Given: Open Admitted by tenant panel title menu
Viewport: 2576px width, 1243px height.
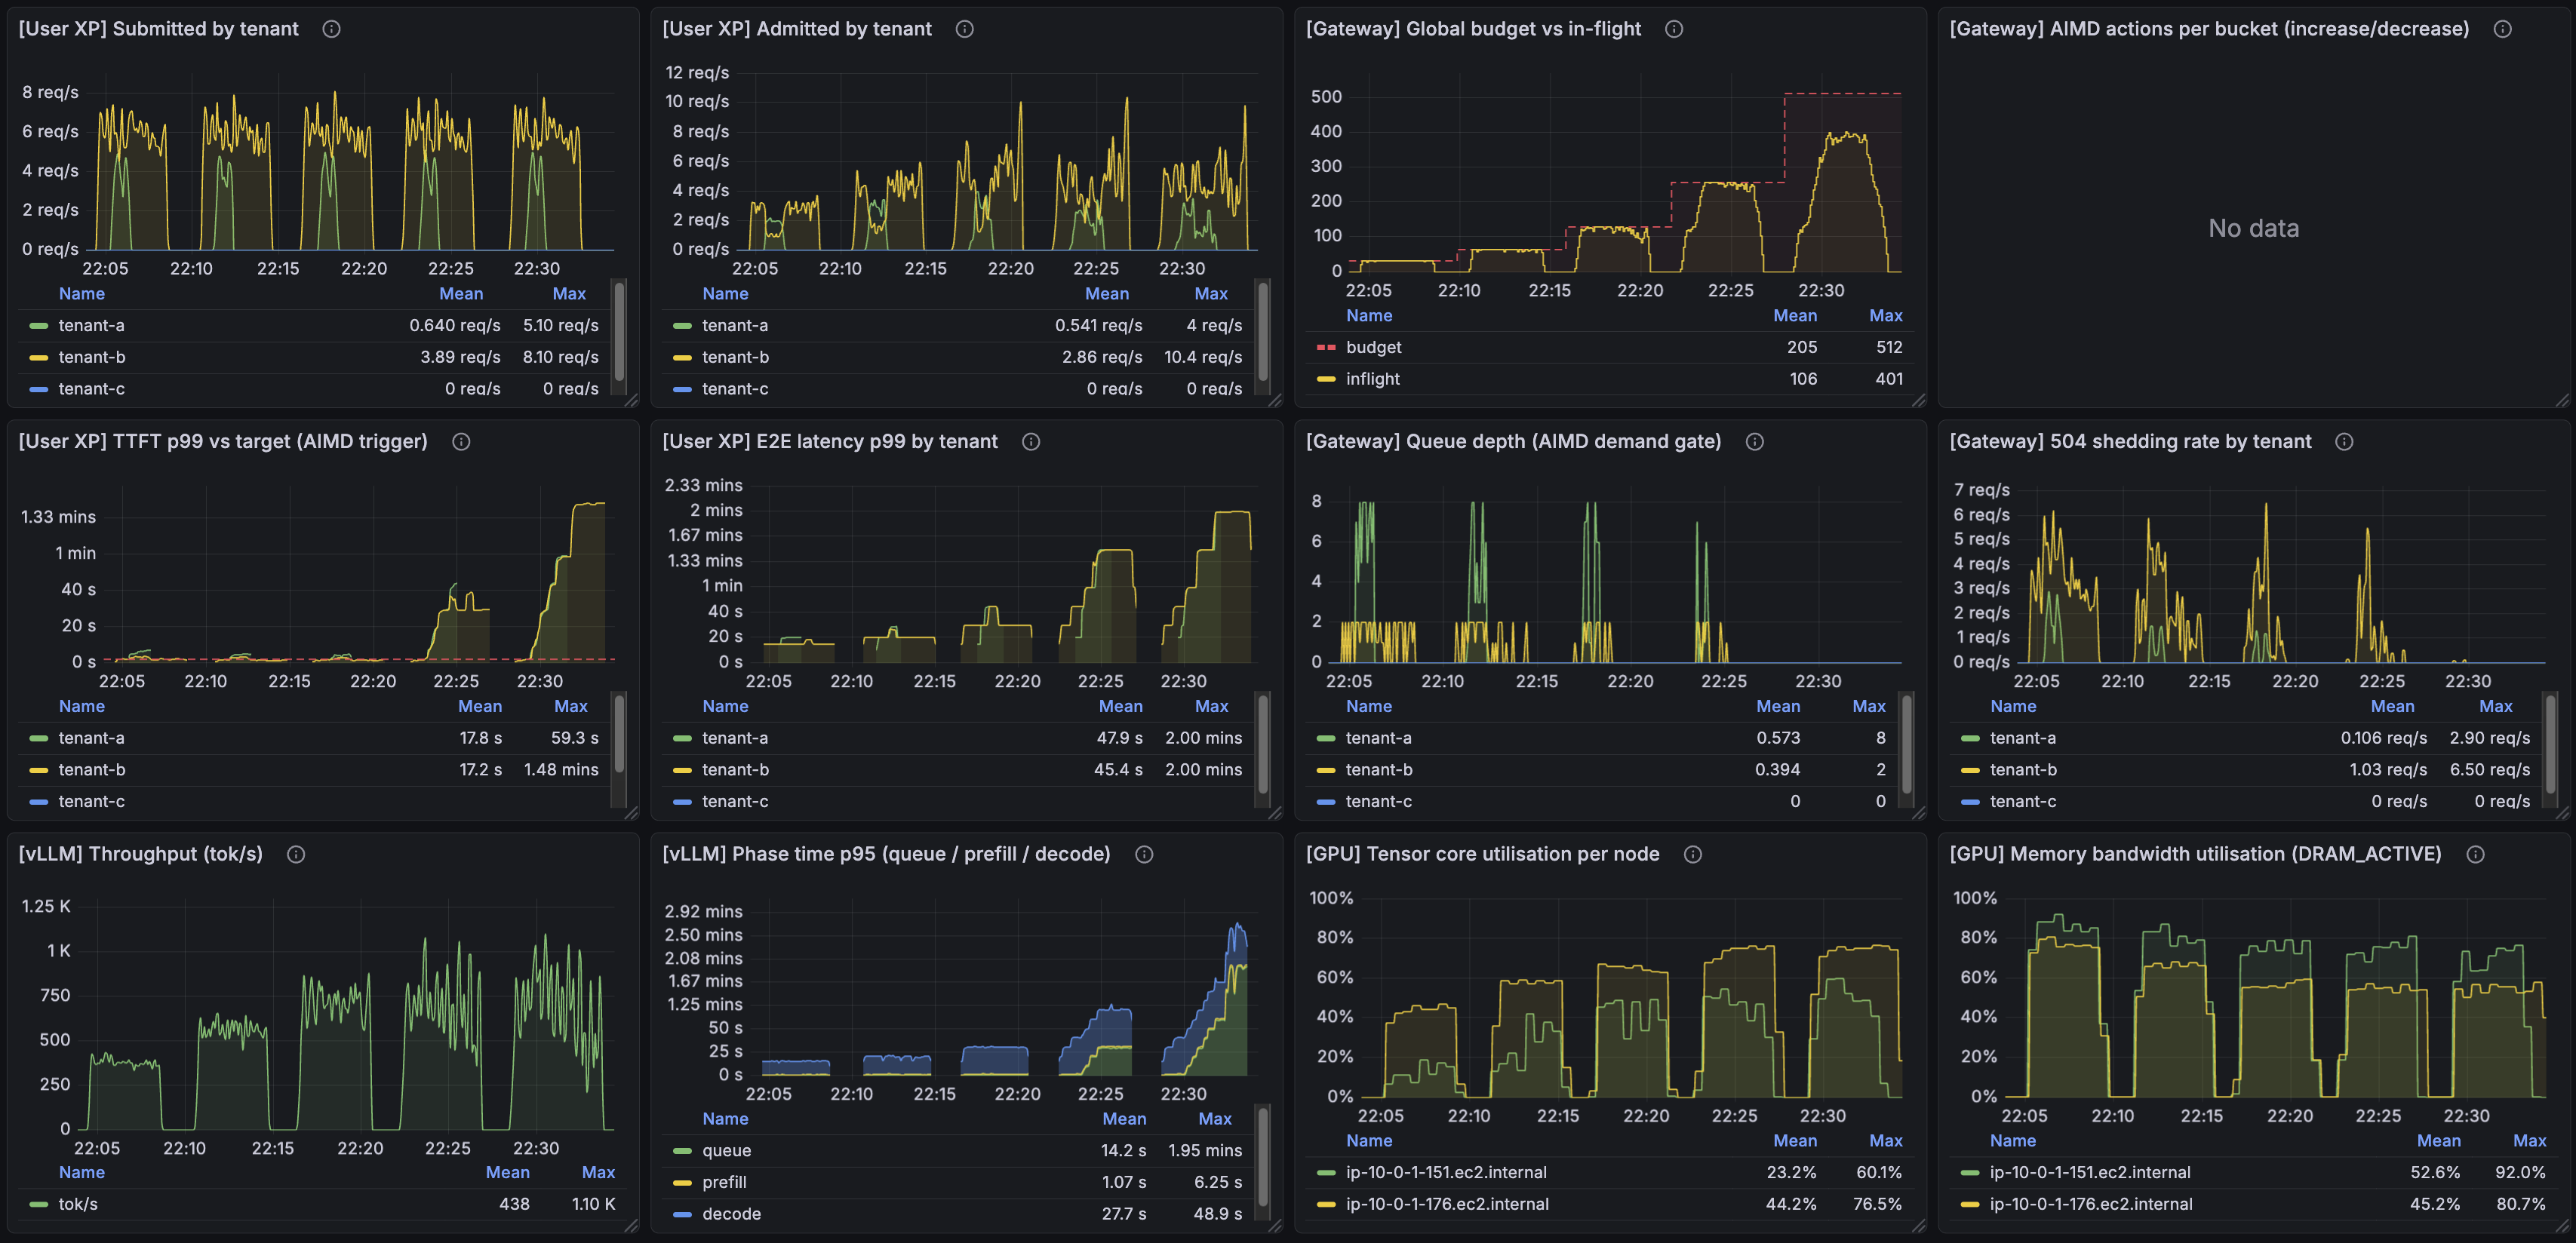Looking at the screenshot, I should click(796, 29).
